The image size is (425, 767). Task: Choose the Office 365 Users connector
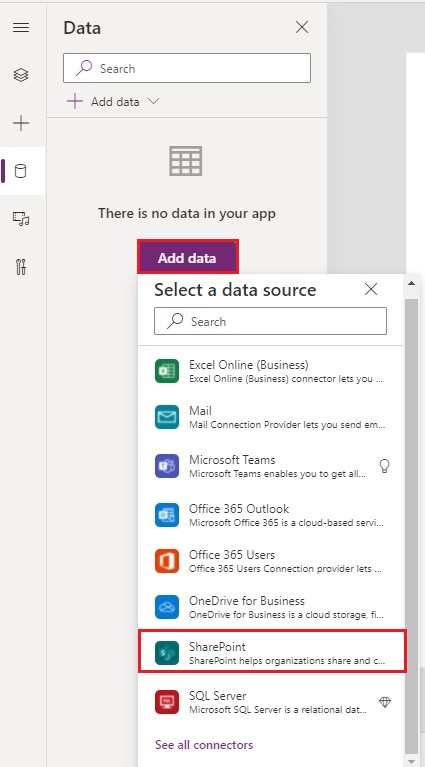271,561
